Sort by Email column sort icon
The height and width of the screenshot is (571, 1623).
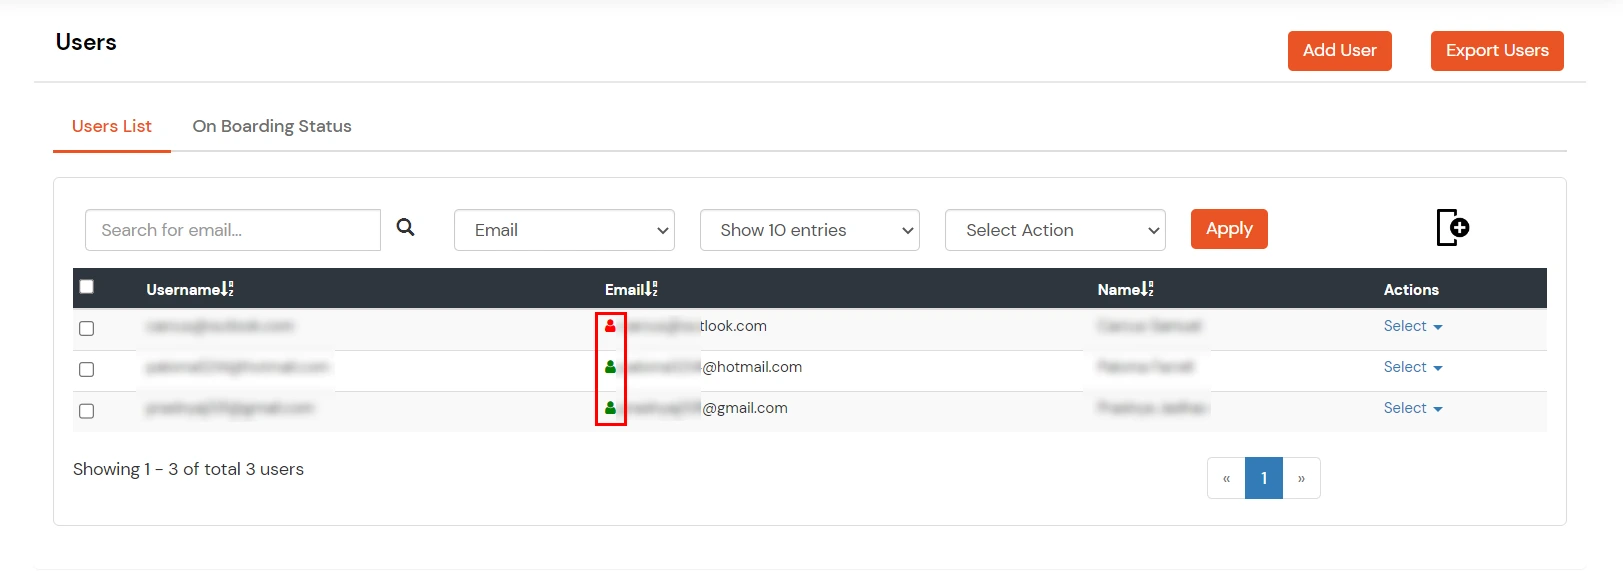pyautogui.click(x=651, y=289)
